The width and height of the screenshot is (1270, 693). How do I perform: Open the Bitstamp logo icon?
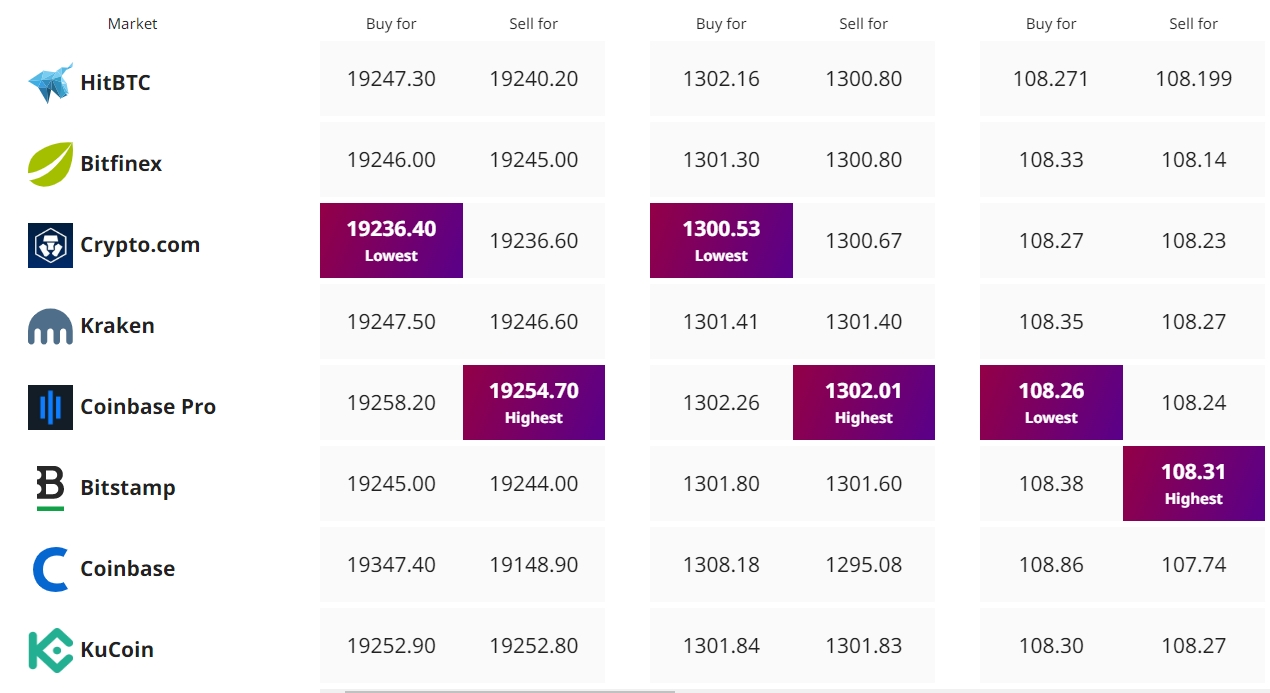click(x=50, y=488)
